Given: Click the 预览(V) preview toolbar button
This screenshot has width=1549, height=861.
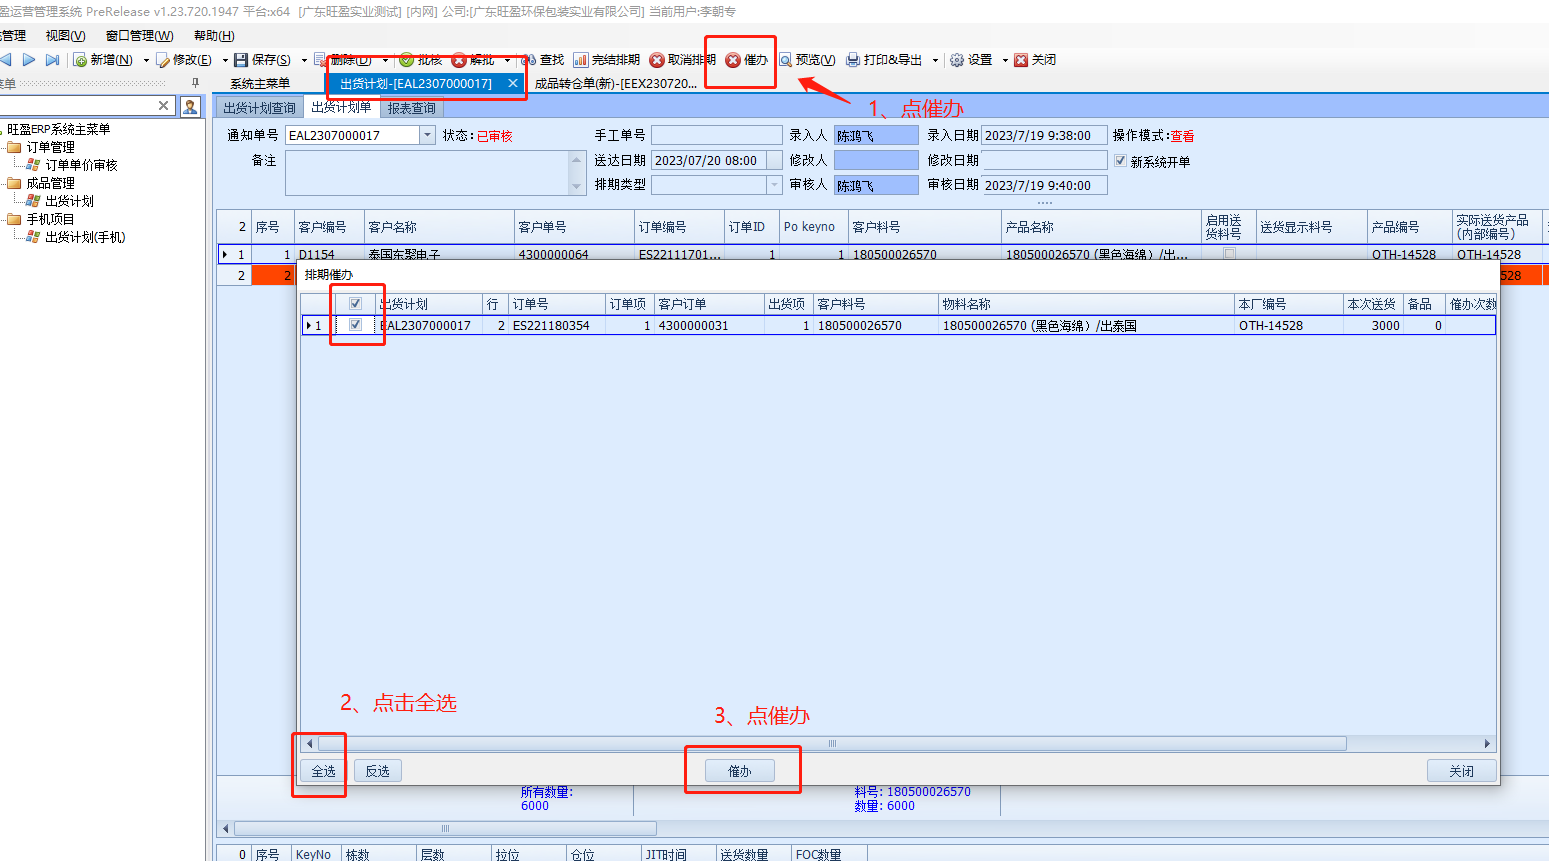Looking at the screenshot, I should tap(808, 60).
